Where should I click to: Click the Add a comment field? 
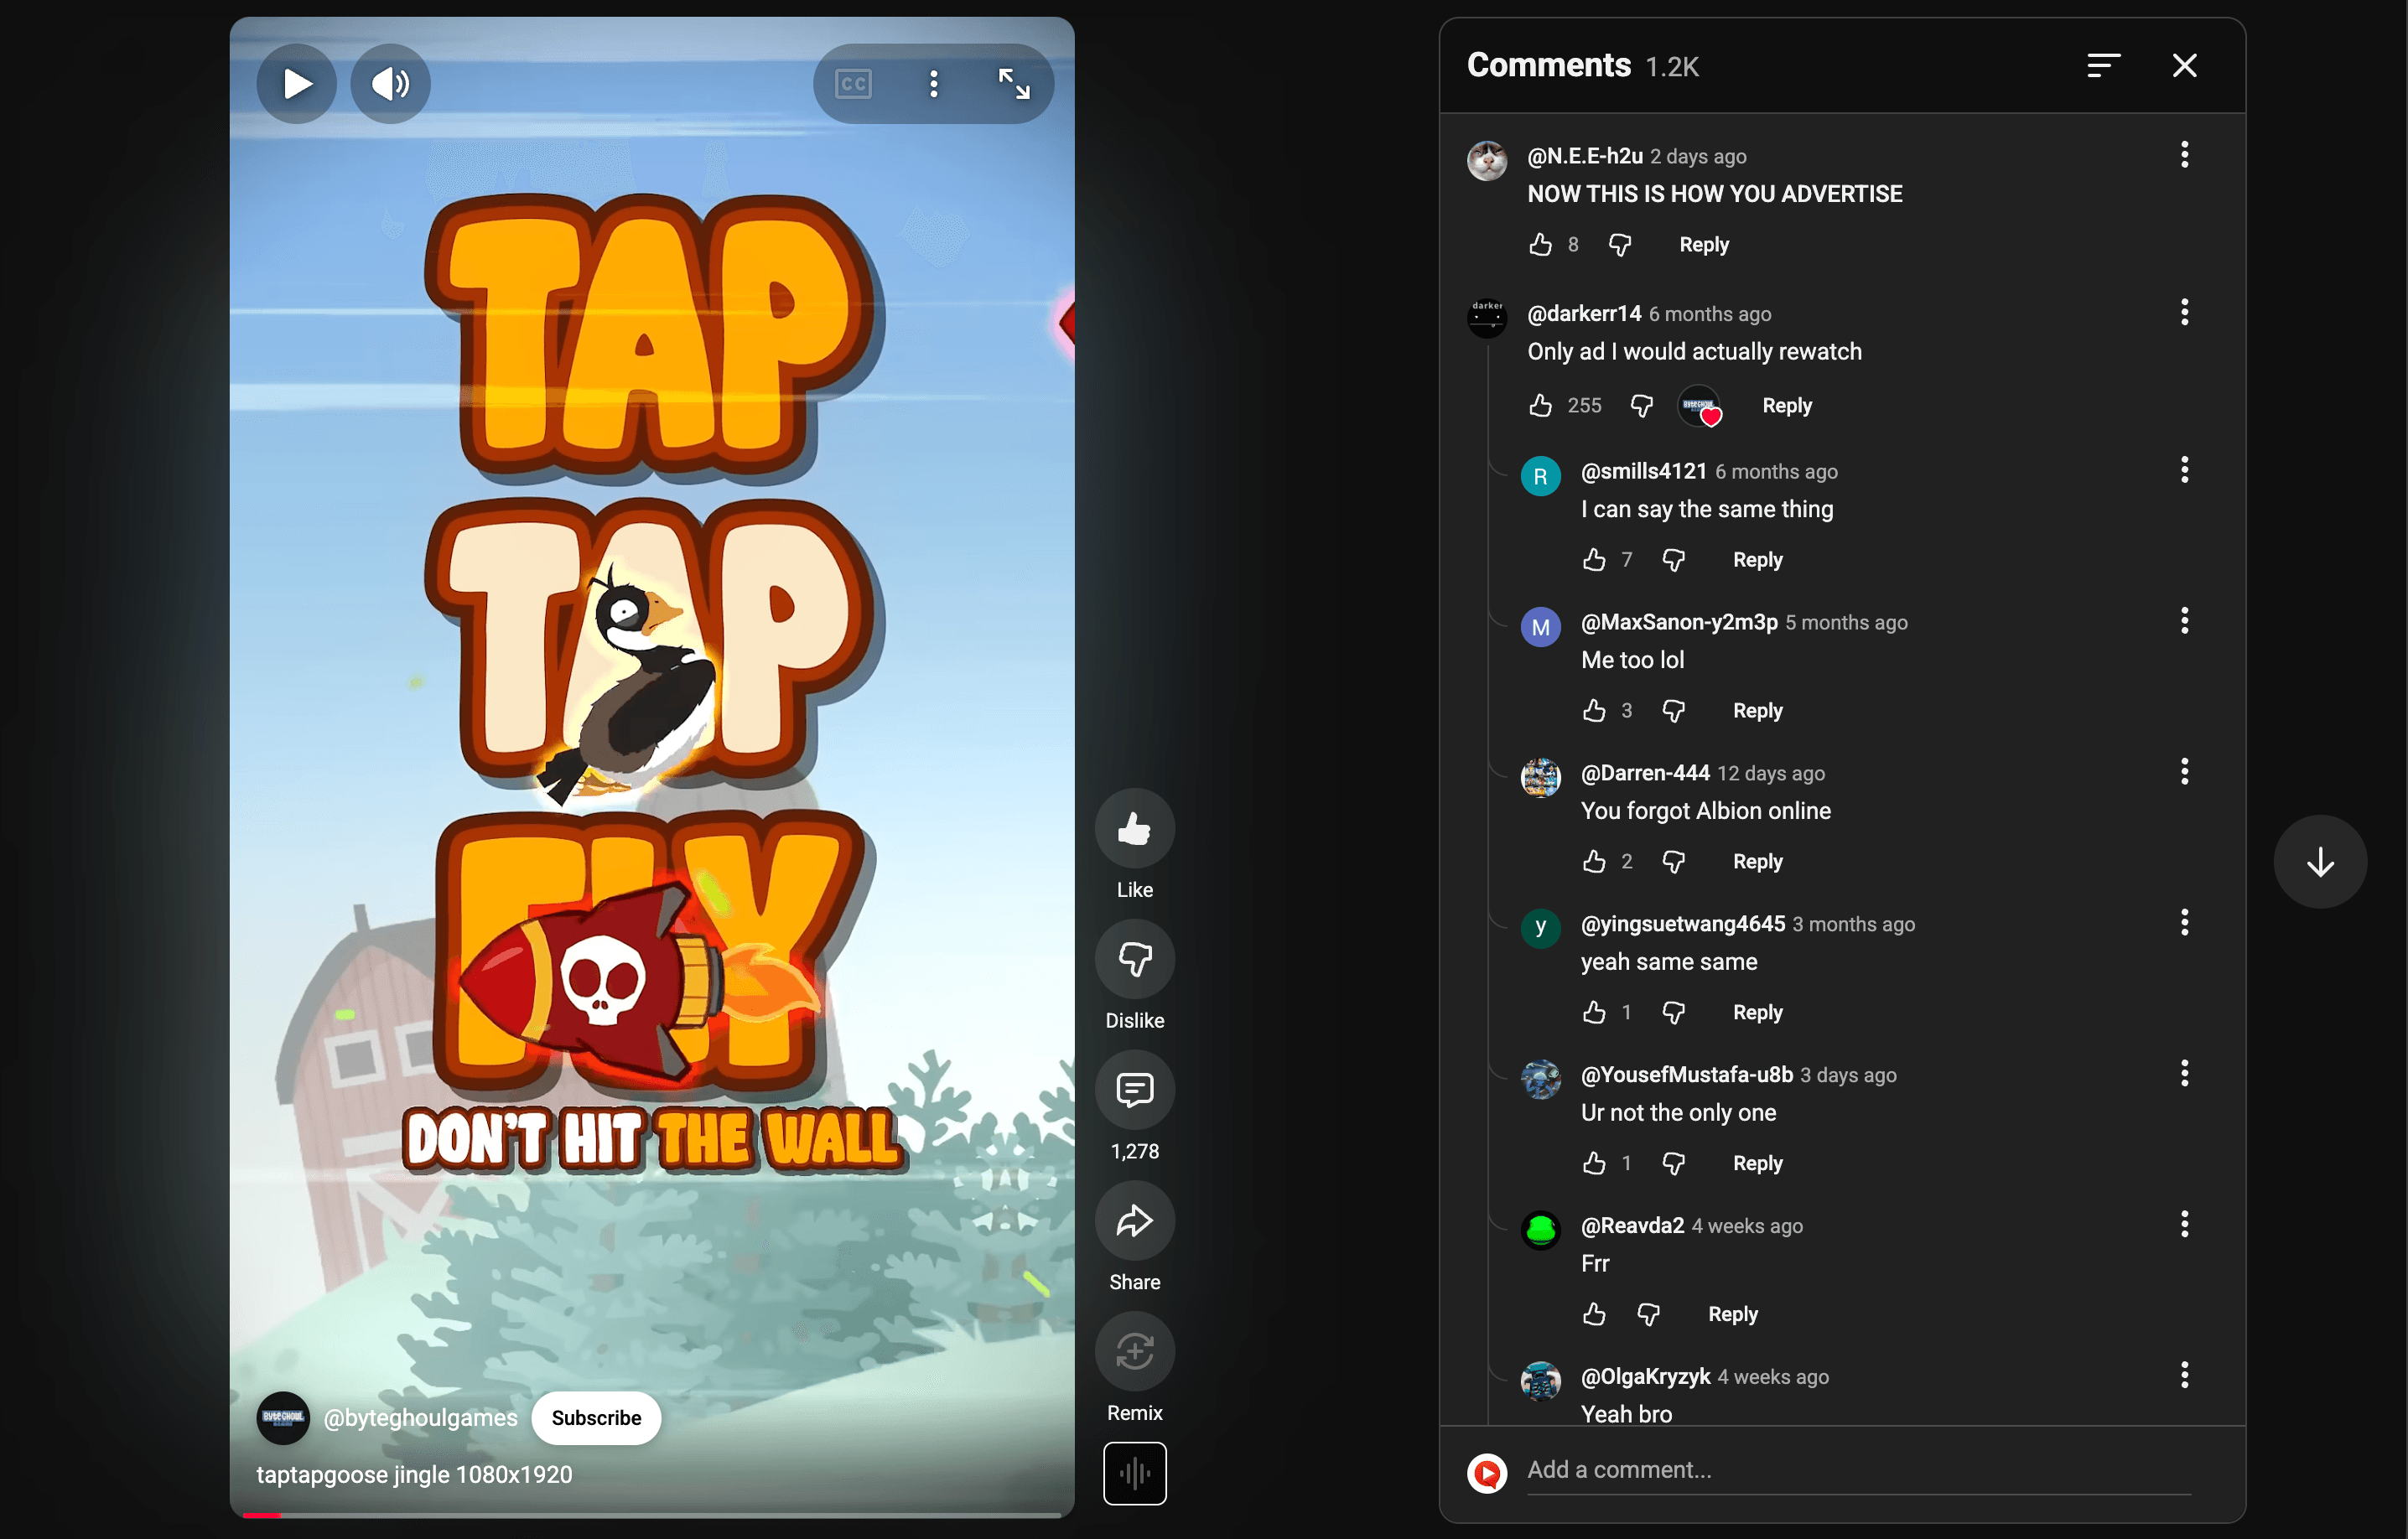pyautogui.click(x=1858, y=1470)
